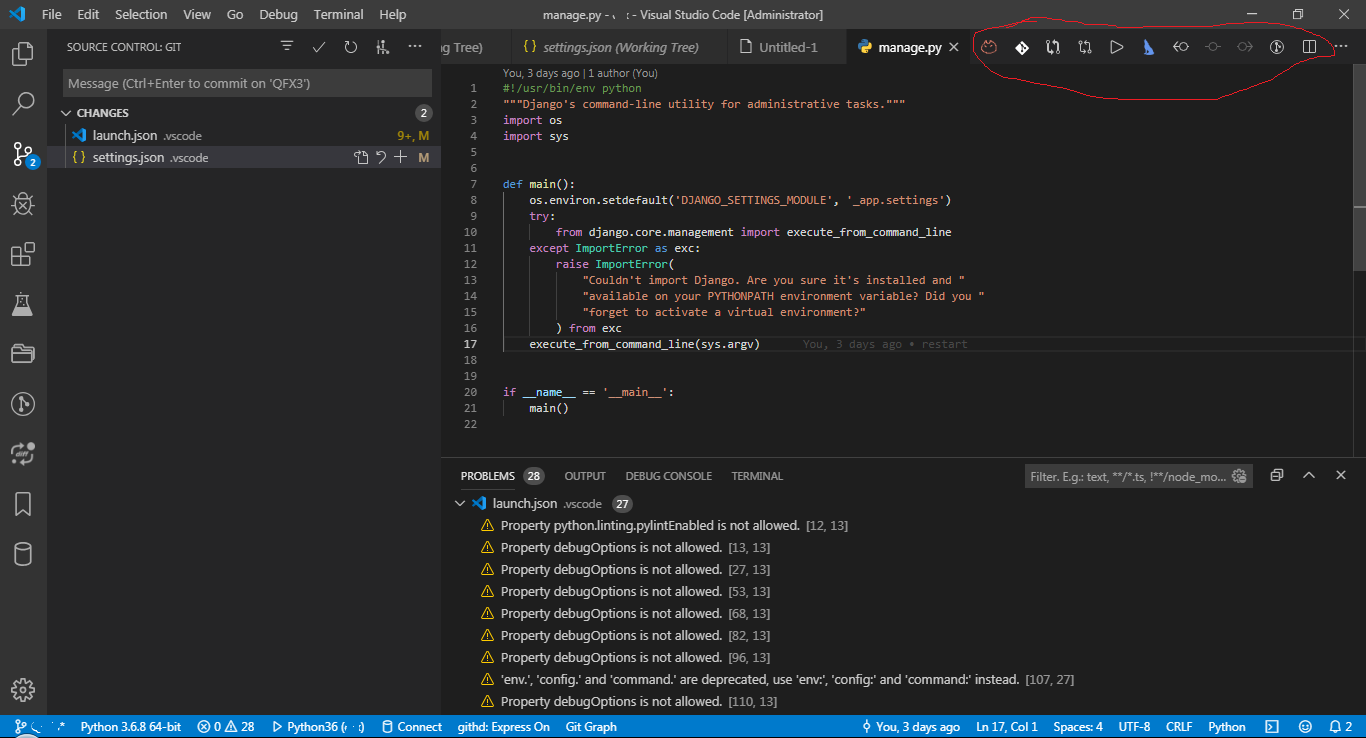This screenshot has width=1366, height=738.
Task: Open Source Control view with badge 2
Action: (23, 154)
